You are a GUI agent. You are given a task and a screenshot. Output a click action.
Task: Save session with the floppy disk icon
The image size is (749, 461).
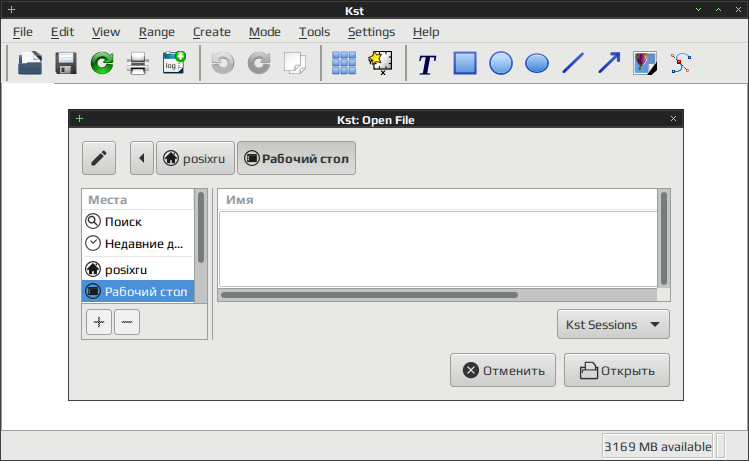(x=66, y=63)
